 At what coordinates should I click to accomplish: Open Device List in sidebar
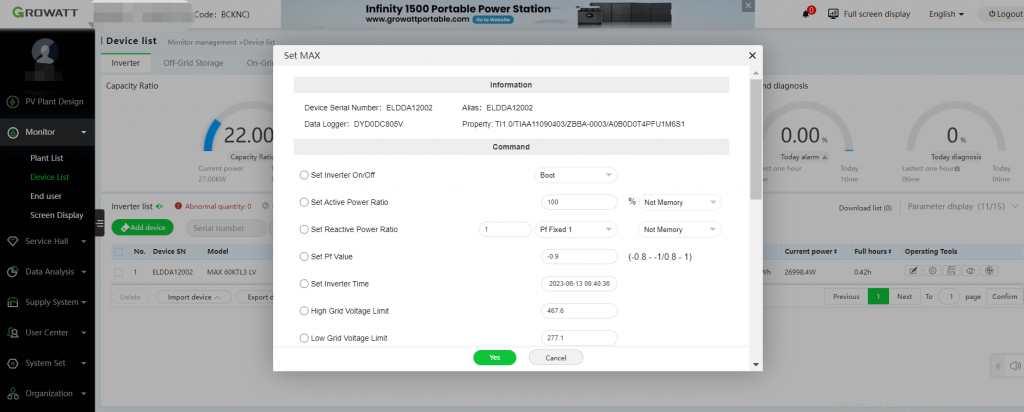50,177
